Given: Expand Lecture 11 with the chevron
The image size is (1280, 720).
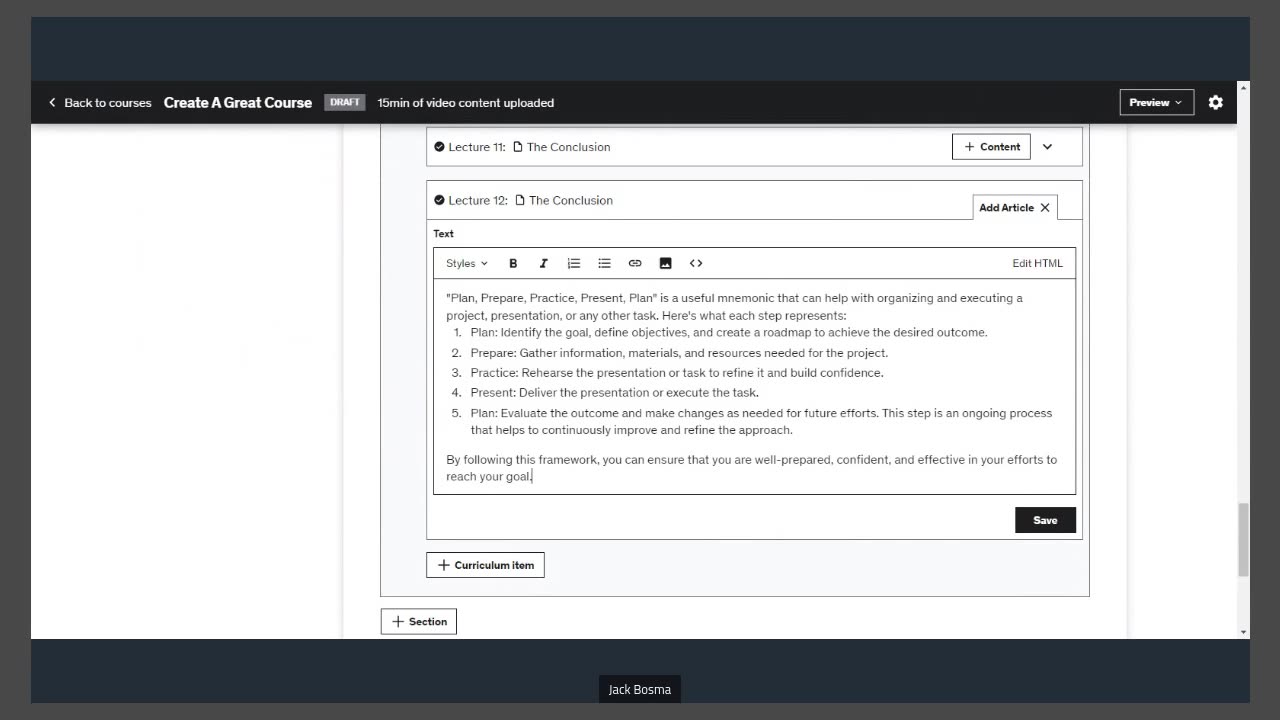Looking at the screenshot, I should [x=1047, y=147].
